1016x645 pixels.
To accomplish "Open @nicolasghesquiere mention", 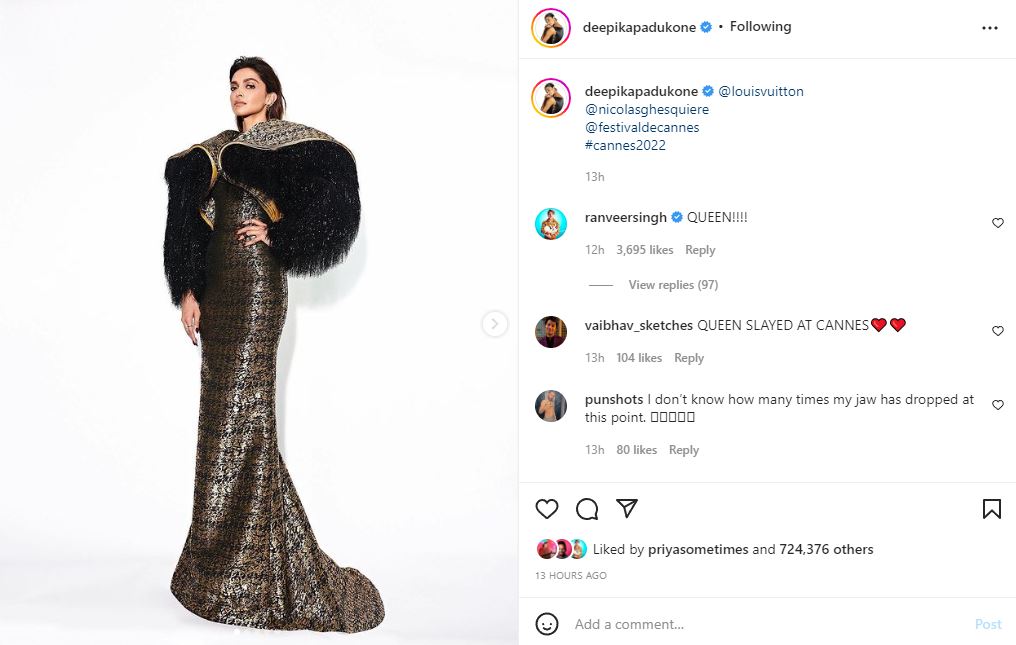I will tap(647, 110).
